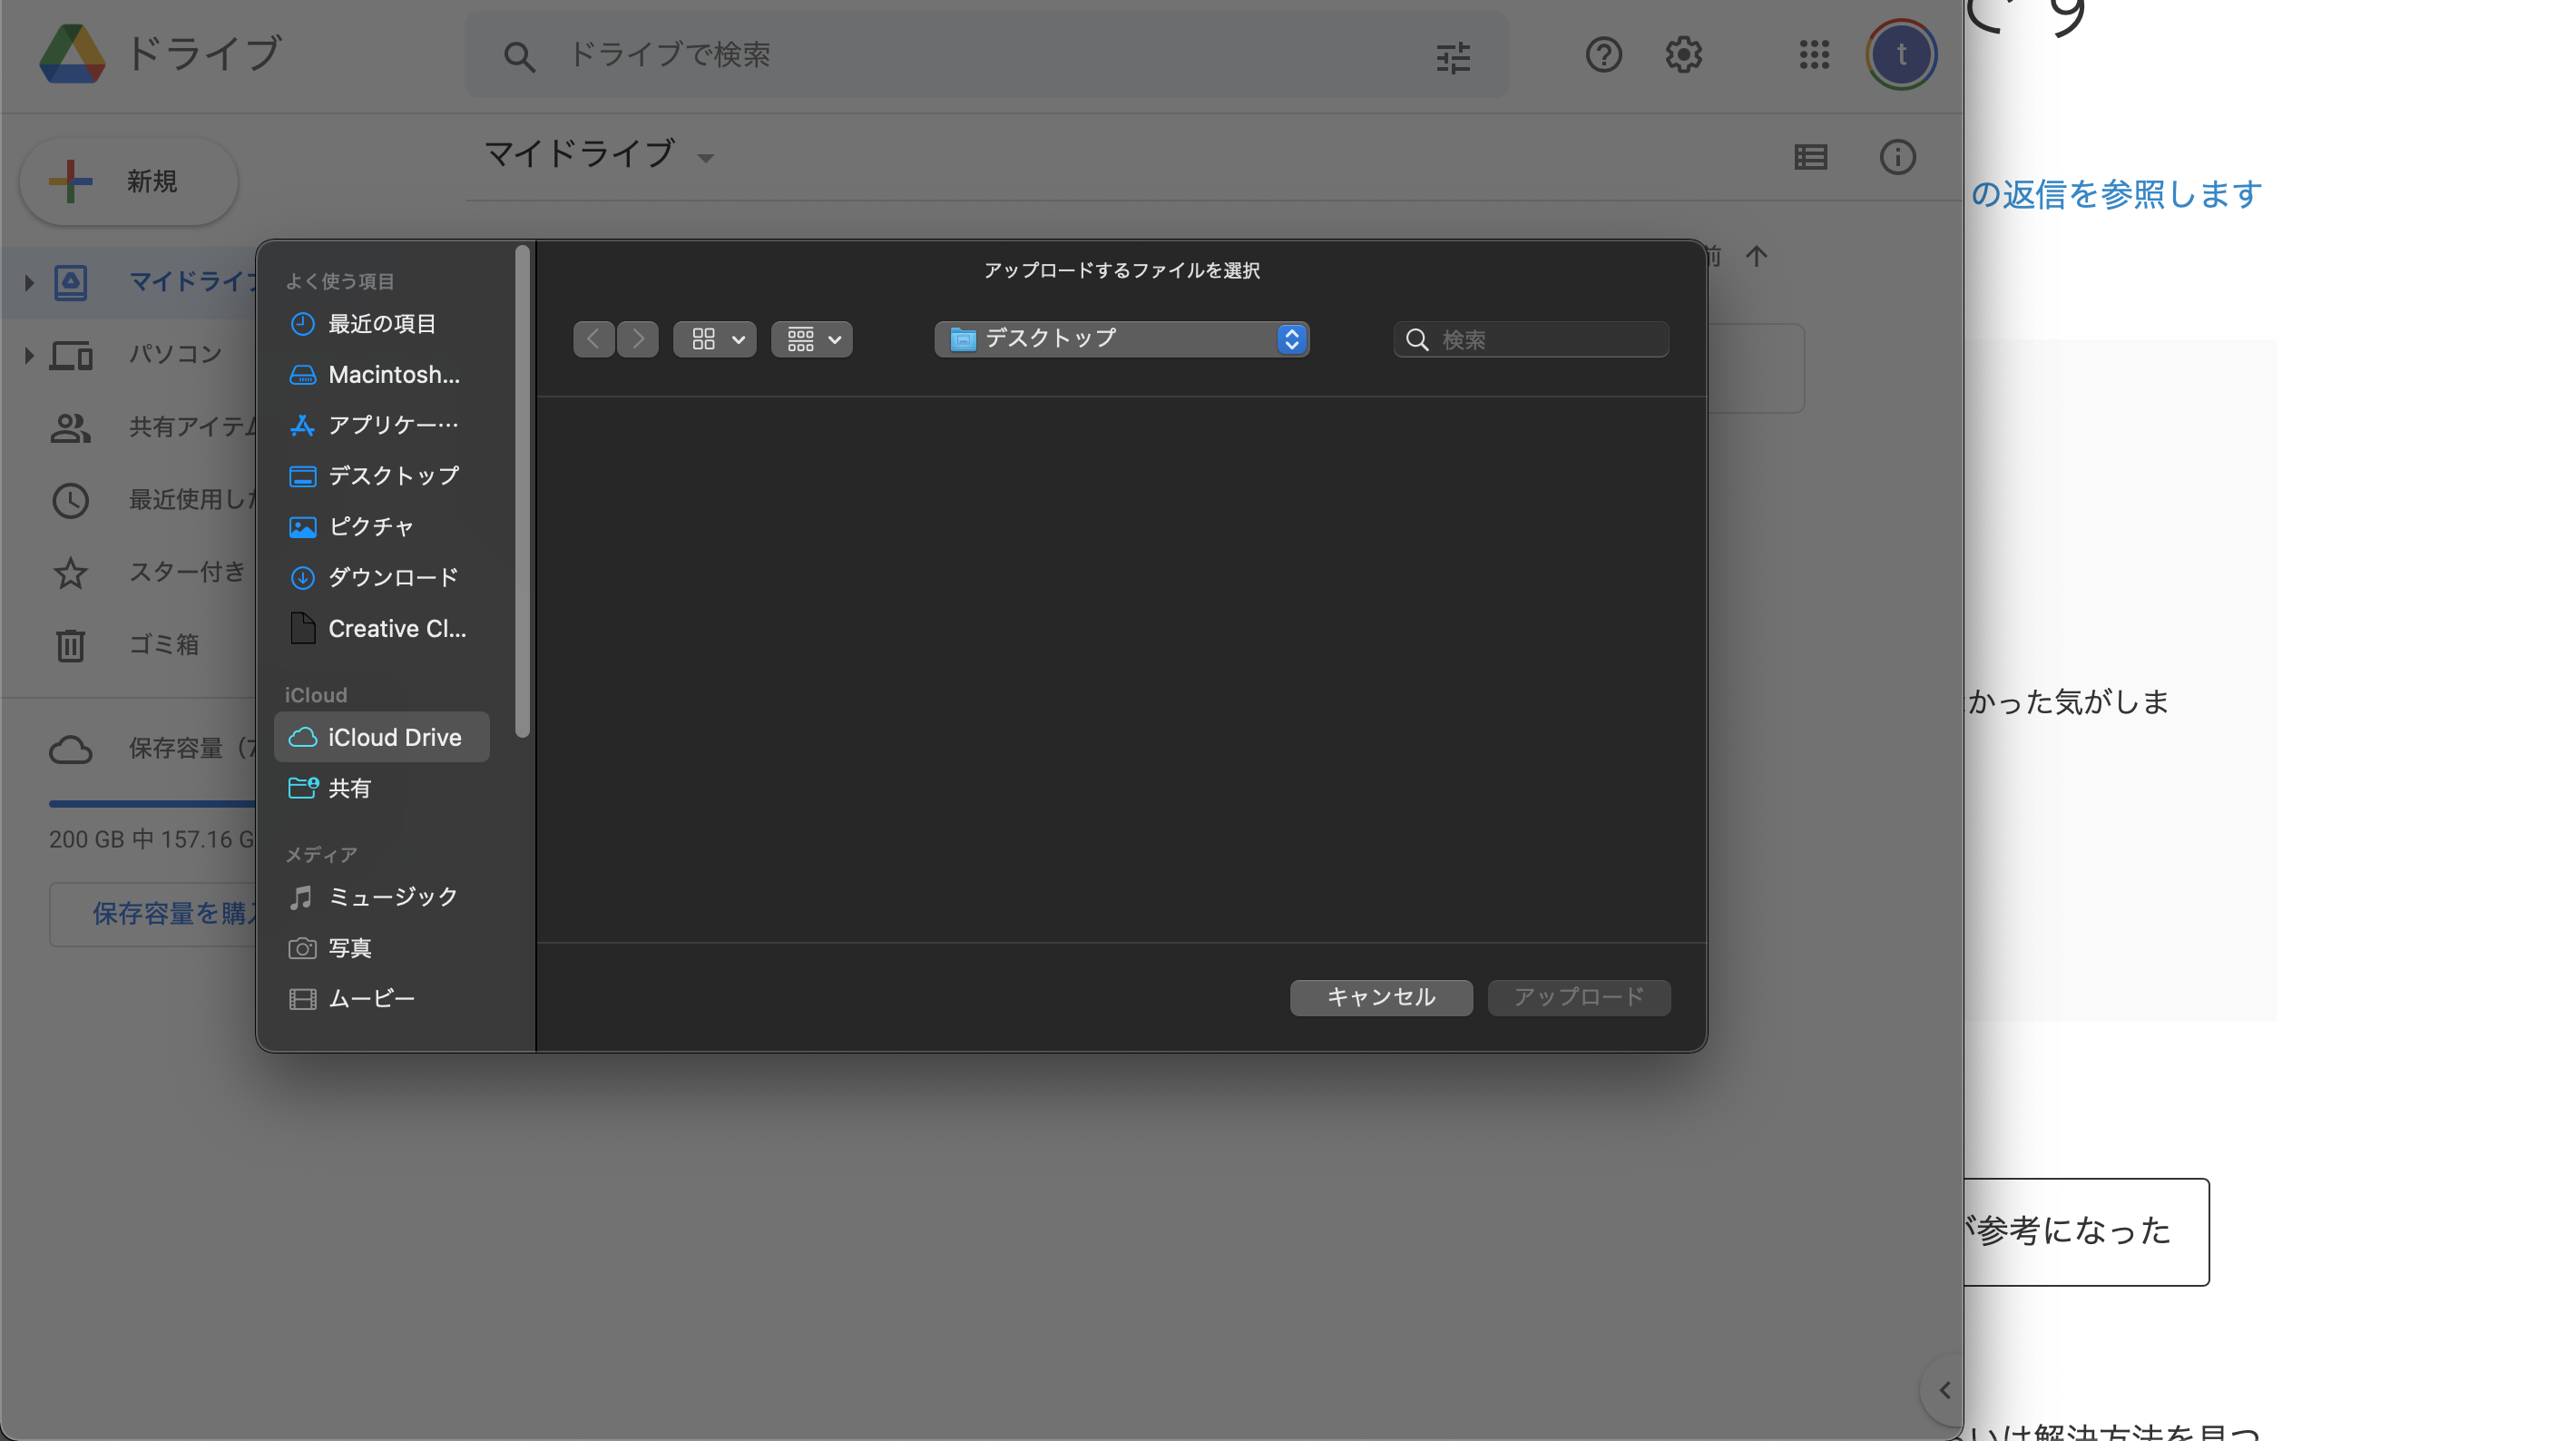Open icon view mode dropdown
The width and height of the screenshot is (2576, 1441).
[715, 339]
